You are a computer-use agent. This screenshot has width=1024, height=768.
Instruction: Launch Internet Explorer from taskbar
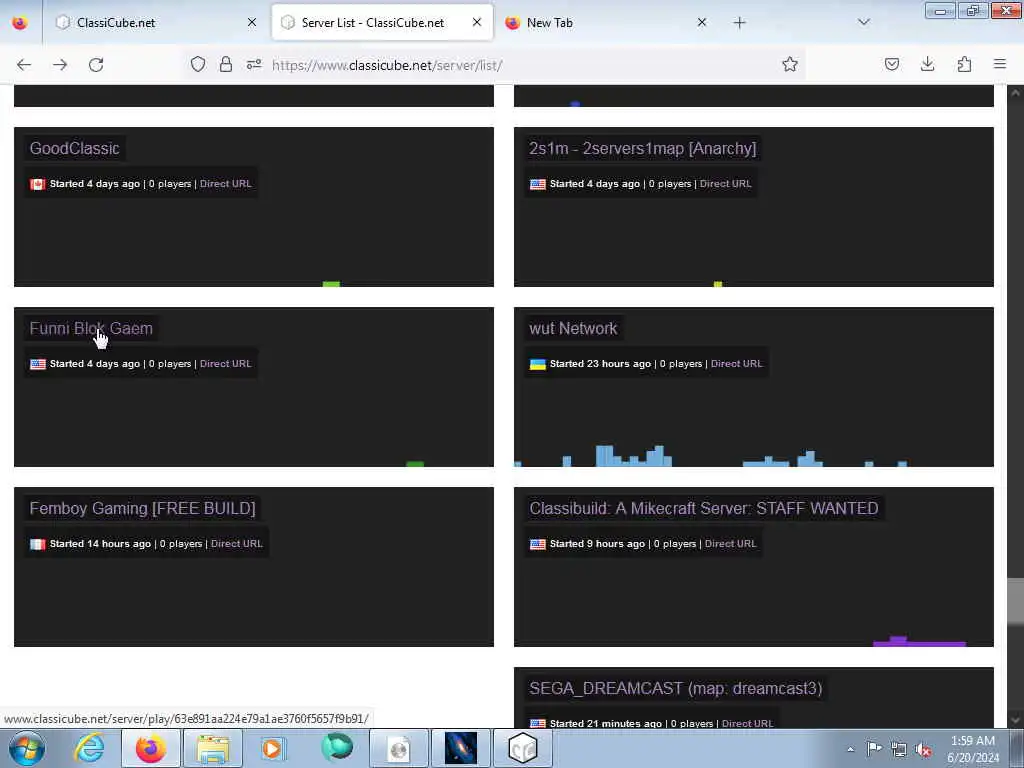point(89,748)
